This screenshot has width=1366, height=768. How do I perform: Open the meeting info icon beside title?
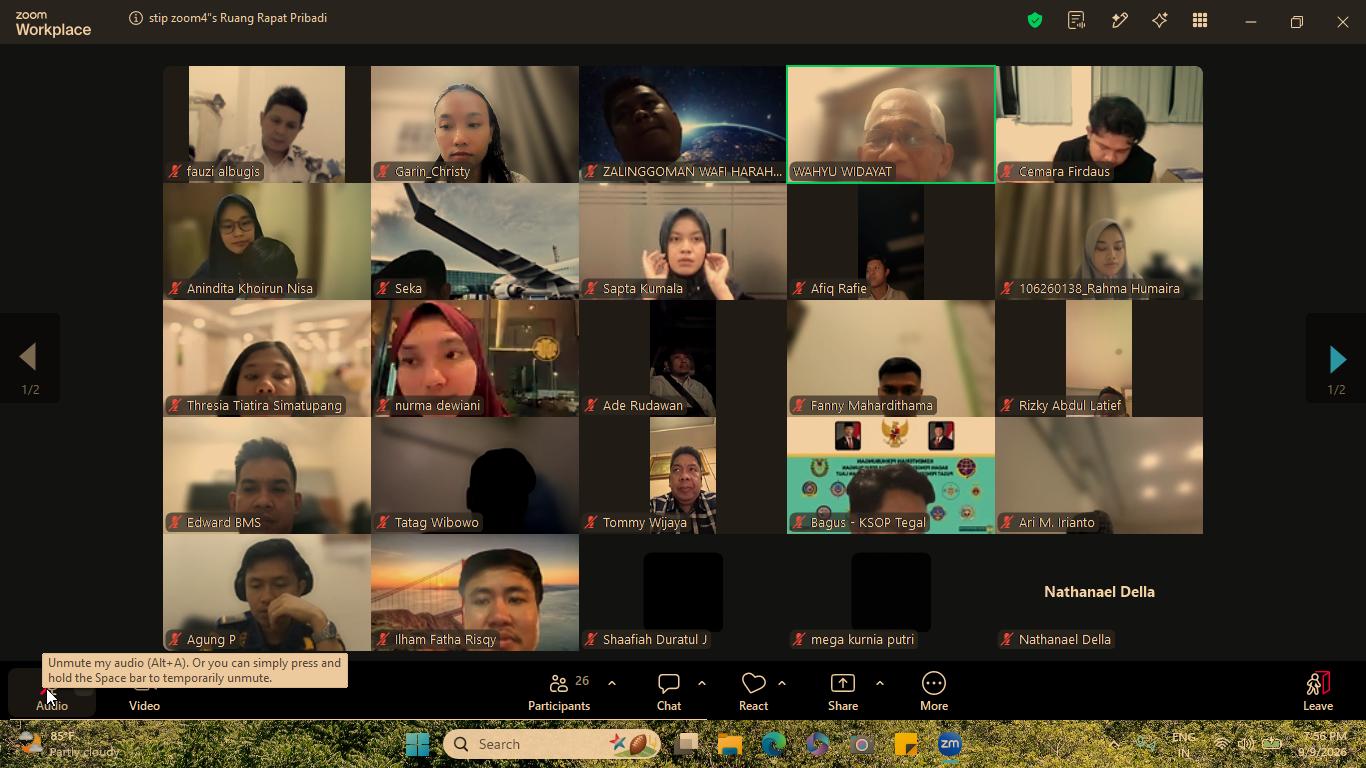(136, 18)
